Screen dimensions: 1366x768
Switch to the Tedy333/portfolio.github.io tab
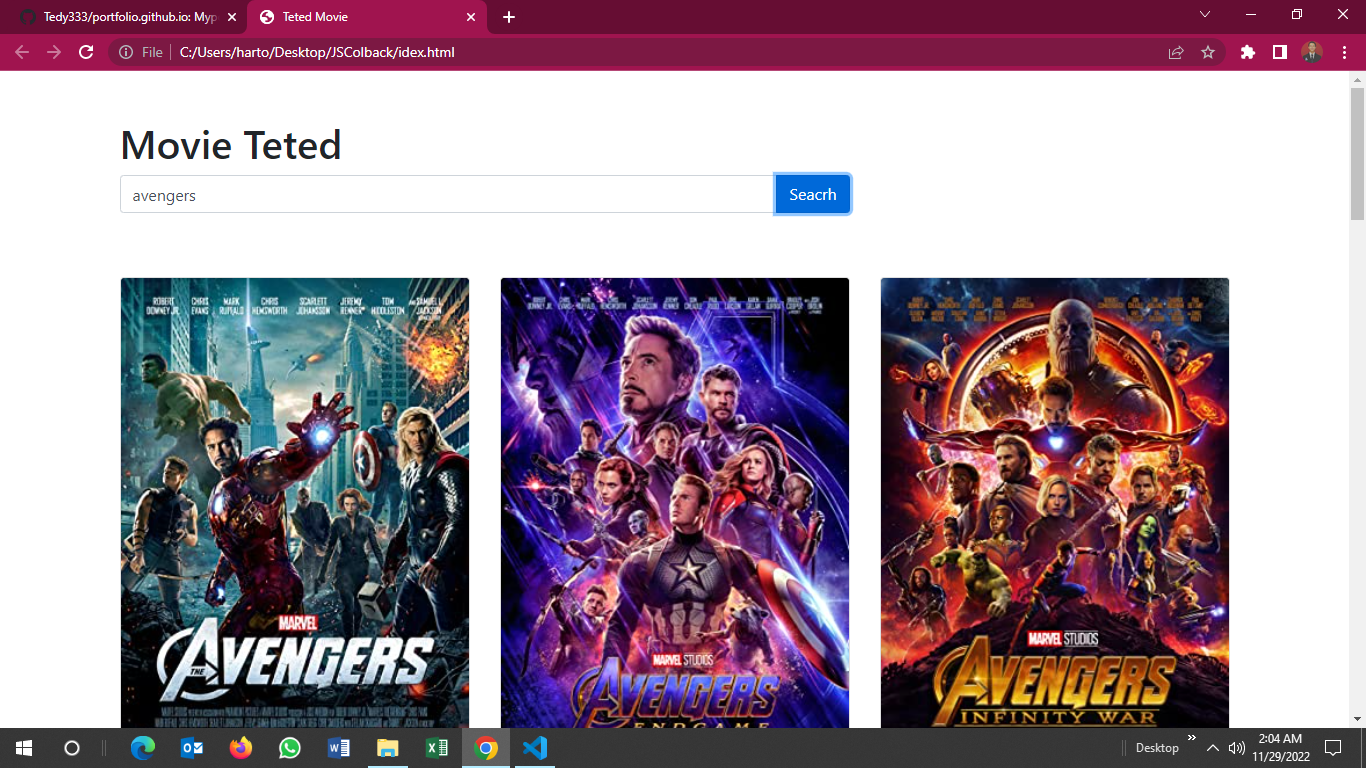click(128, 17)
